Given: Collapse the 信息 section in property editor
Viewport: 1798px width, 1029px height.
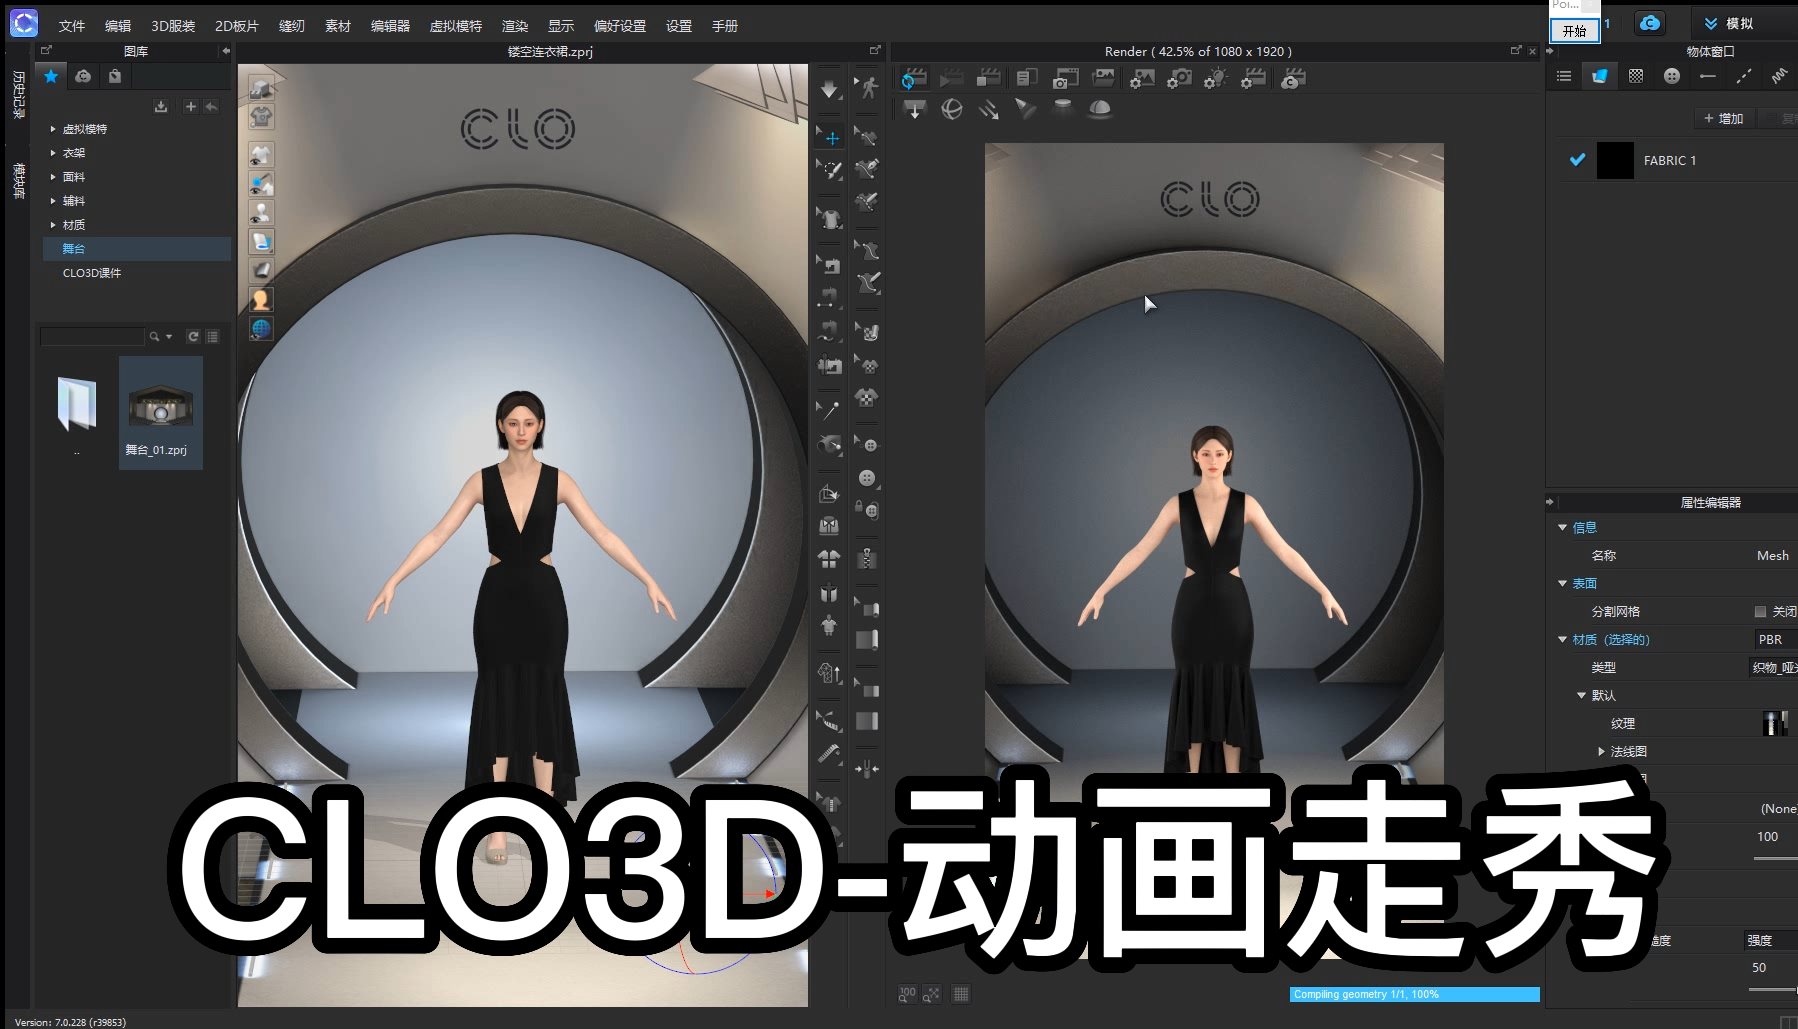Looking at the screenshot, I should click(x=1562, y=527).
